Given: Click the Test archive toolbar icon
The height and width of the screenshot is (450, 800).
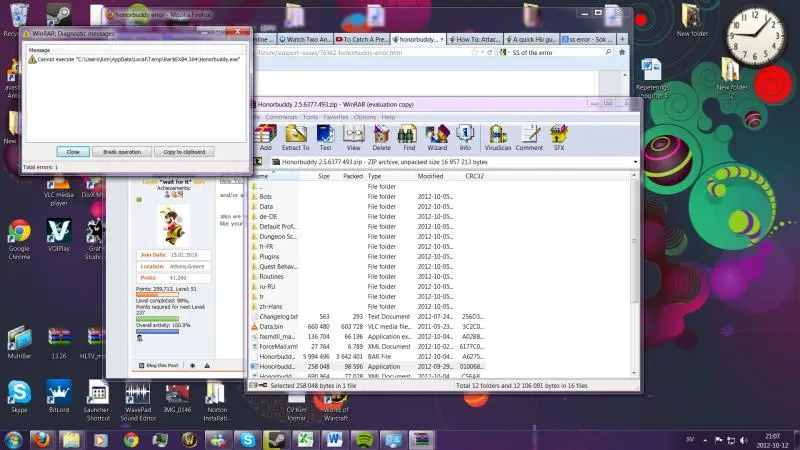Looking at the screenshot, I should [326, 137].
